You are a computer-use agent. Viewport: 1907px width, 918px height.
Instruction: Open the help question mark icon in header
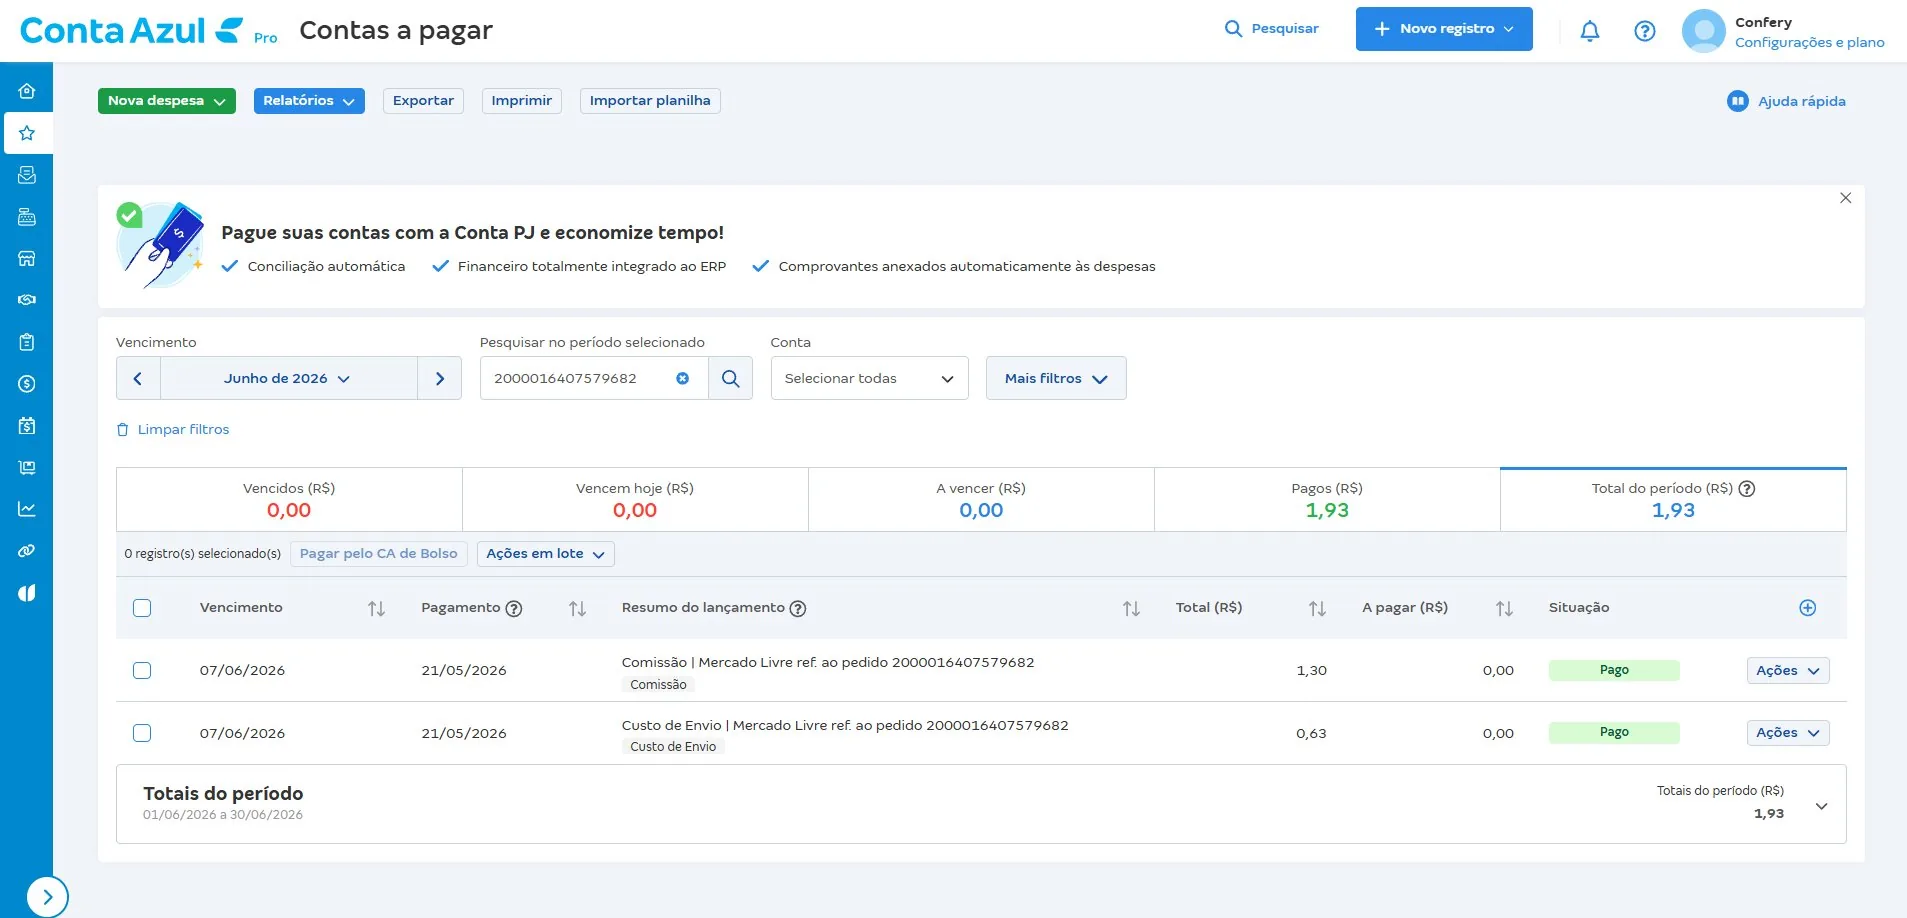(1644, 31)
